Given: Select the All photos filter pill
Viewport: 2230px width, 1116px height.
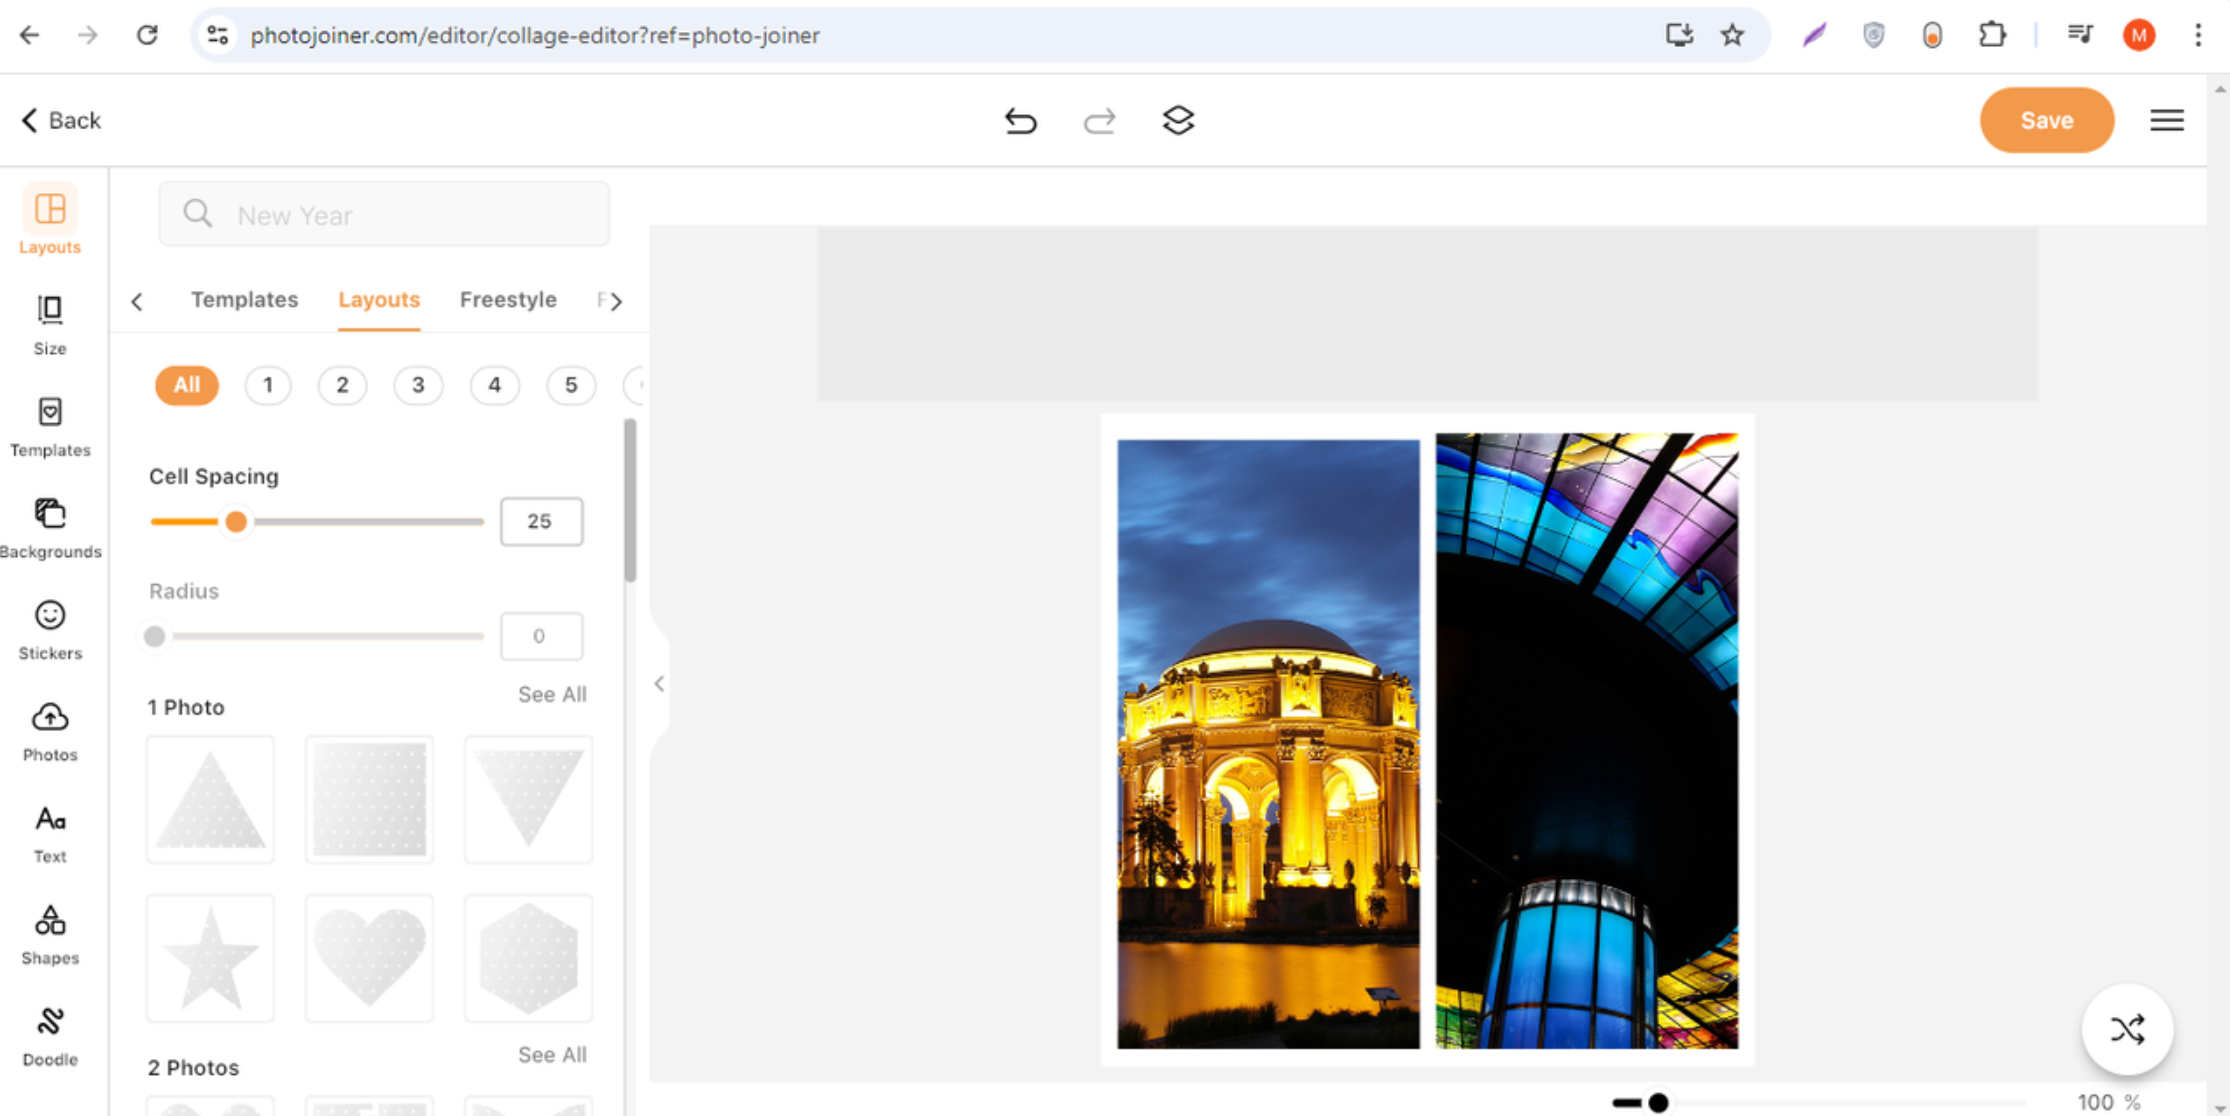Looking at the screenshot, I should [186, 385].
